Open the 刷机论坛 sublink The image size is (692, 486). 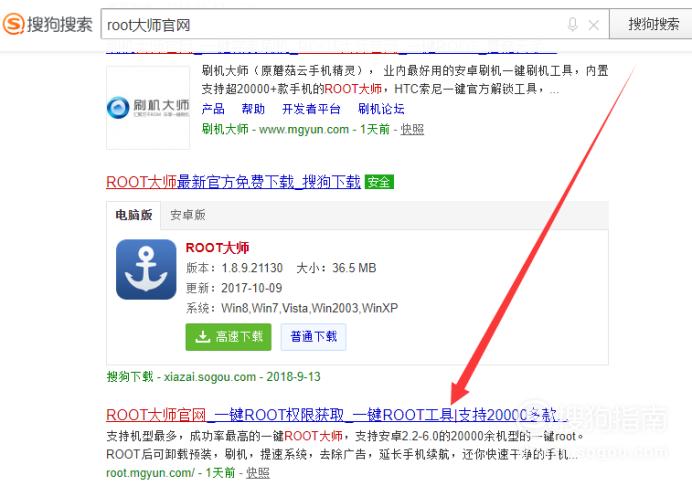tap(381, 109)
